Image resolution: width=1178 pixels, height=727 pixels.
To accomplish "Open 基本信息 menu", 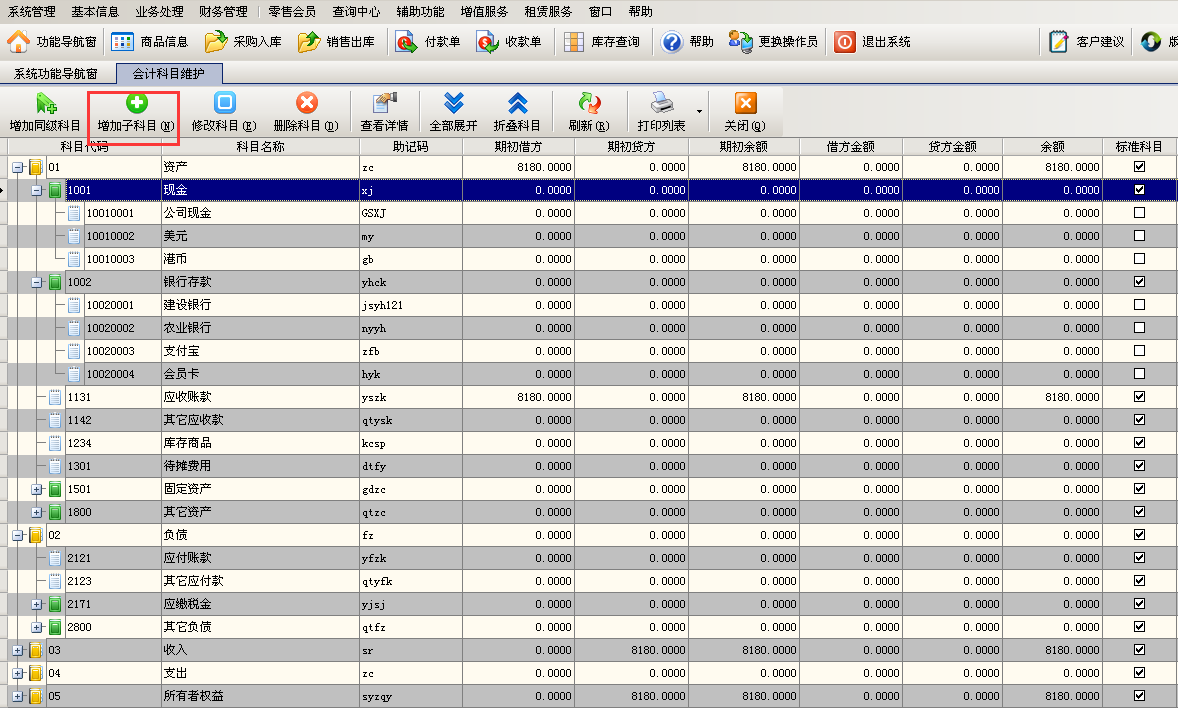I will click(95, 11).
